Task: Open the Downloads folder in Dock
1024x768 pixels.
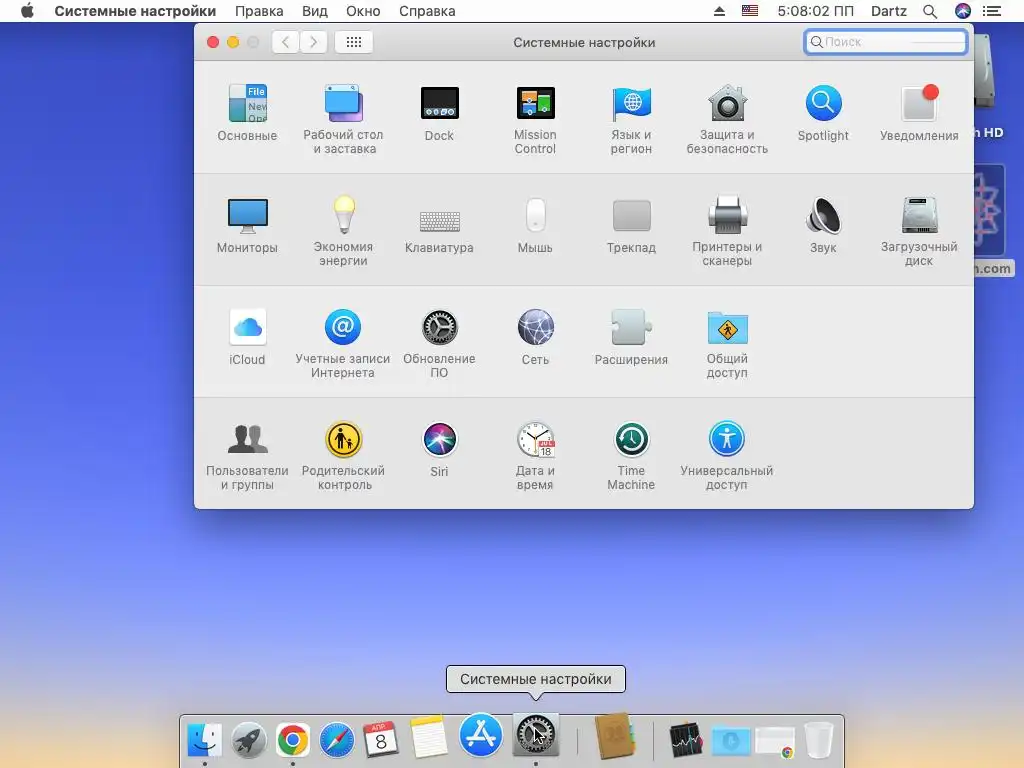Action: pyautogui.click(x=731, y=740)
